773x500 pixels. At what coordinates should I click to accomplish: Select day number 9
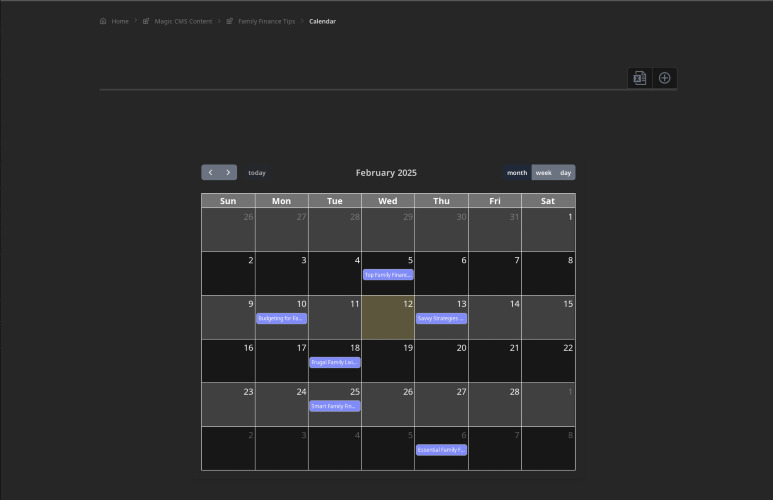coord(251,304)
